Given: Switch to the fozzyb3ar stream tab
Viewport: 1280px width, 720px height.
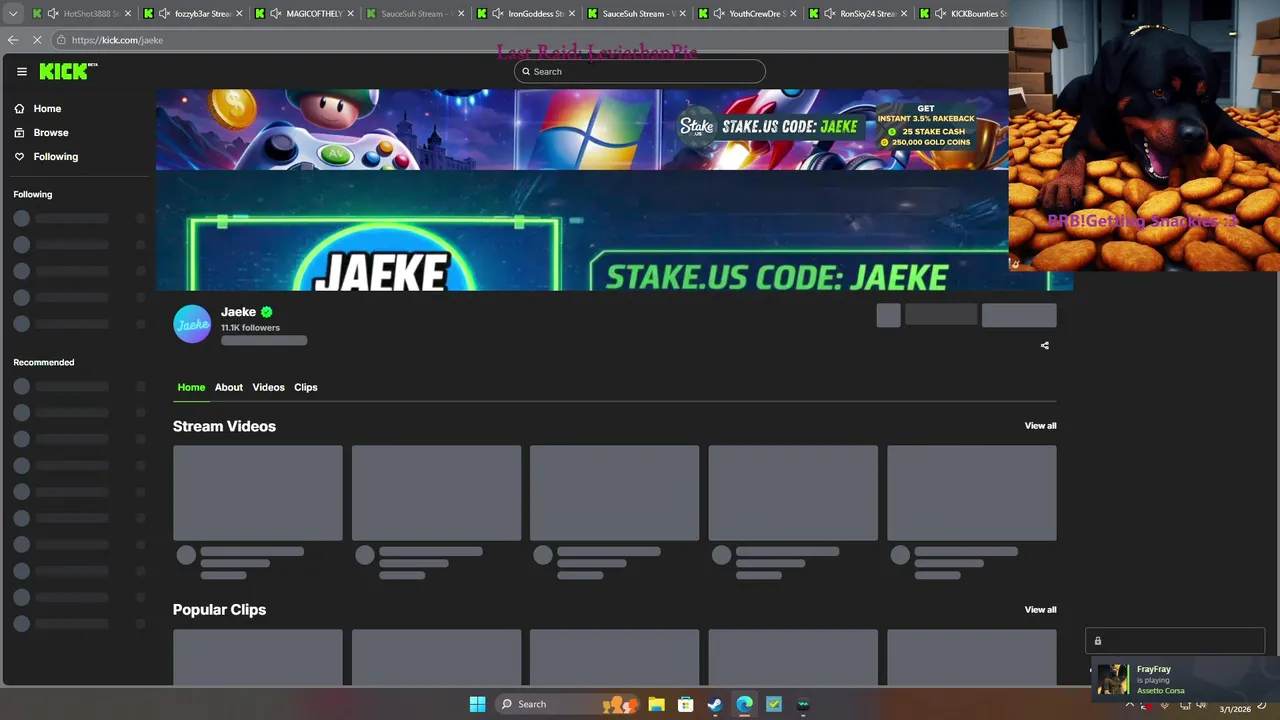Looking at the screenshot, I should [192, 14].
